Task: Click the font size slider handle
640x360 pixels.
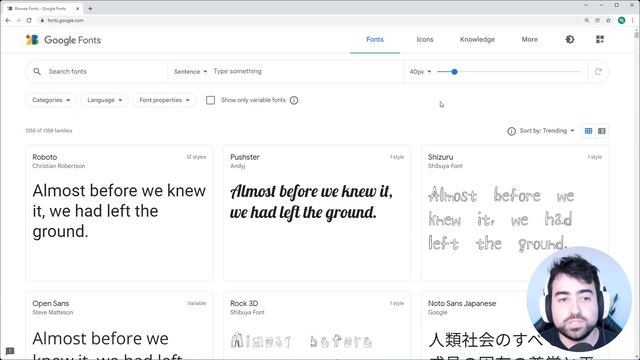Action: tap(454, 72)
